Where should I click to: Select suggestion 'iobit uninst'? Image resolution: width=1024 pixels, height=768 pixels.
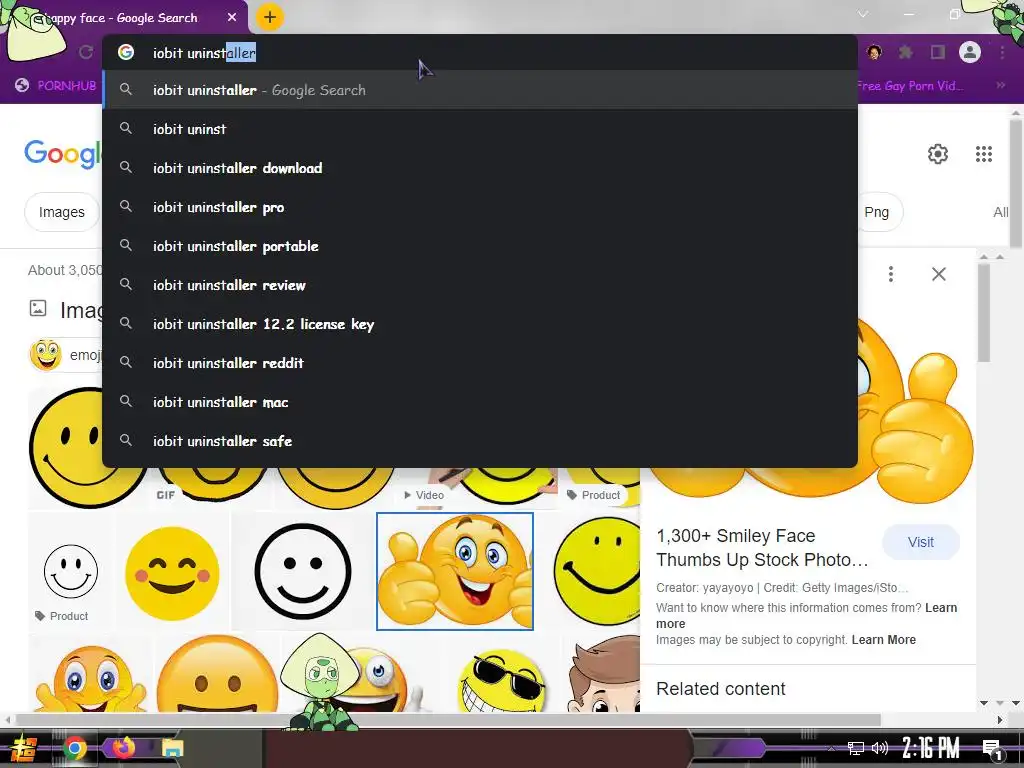[x=480, y=129]
